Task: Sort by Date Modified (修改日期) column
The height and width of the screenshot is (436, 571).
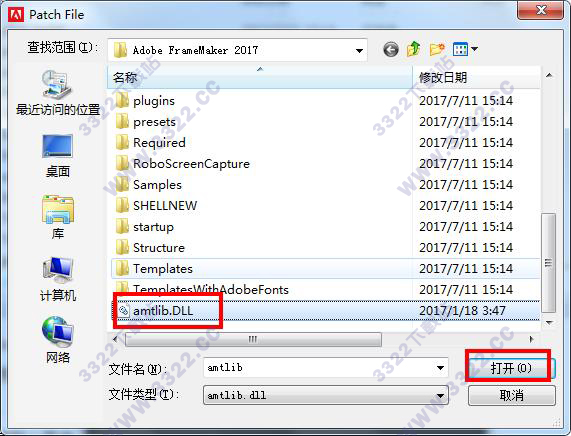Action: pyautogui.click(x=476, y=77)
